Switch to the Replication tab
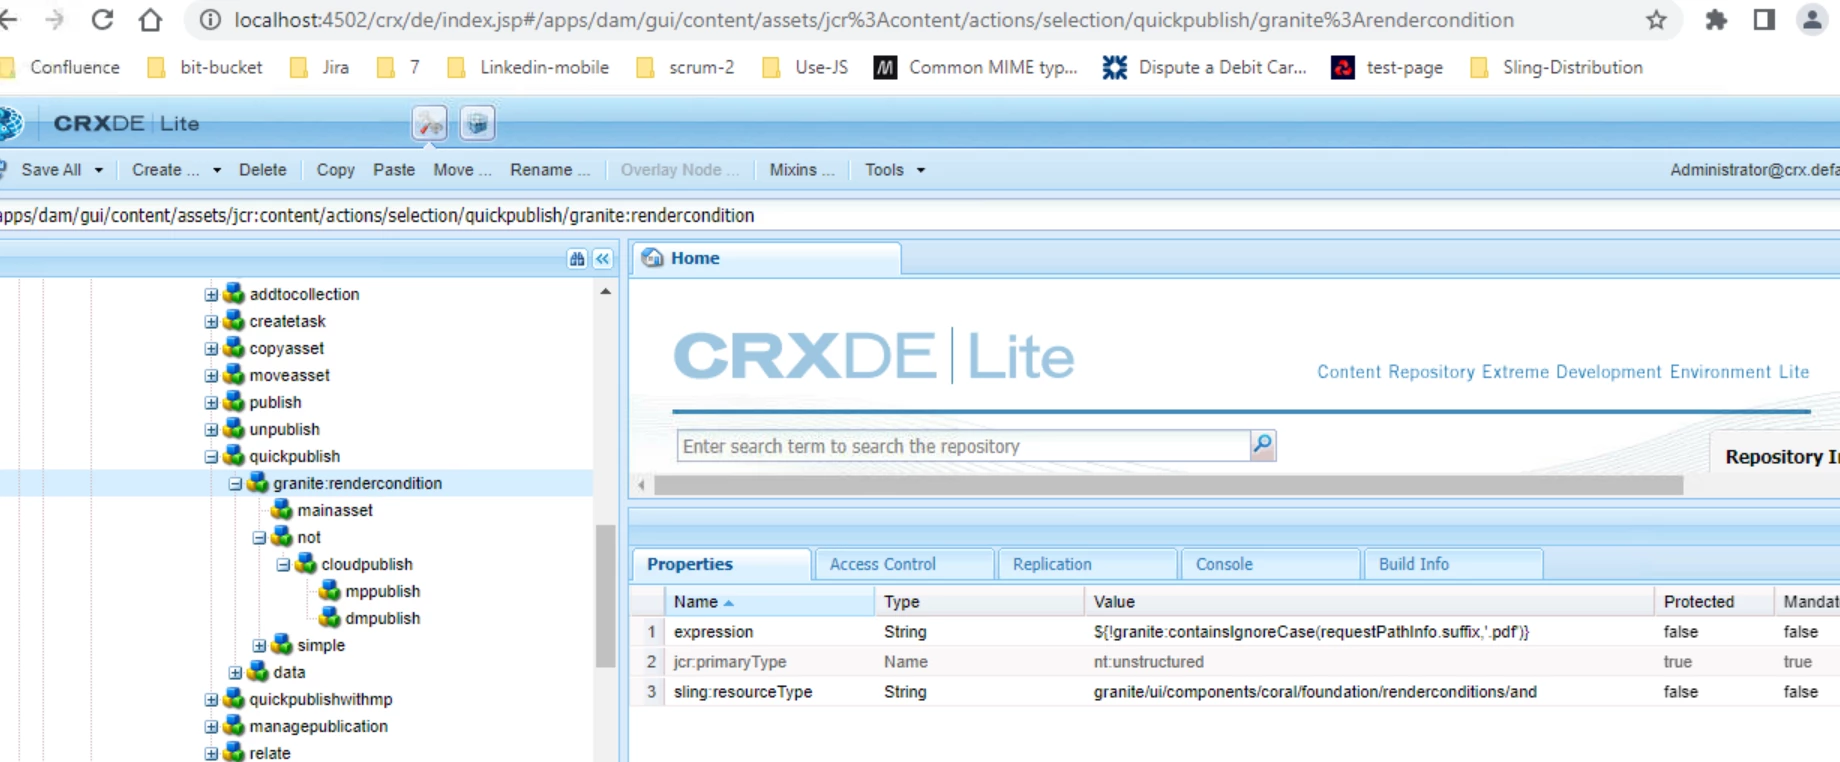This screenshot has width=1840, height=762. tap(1088, 564)
